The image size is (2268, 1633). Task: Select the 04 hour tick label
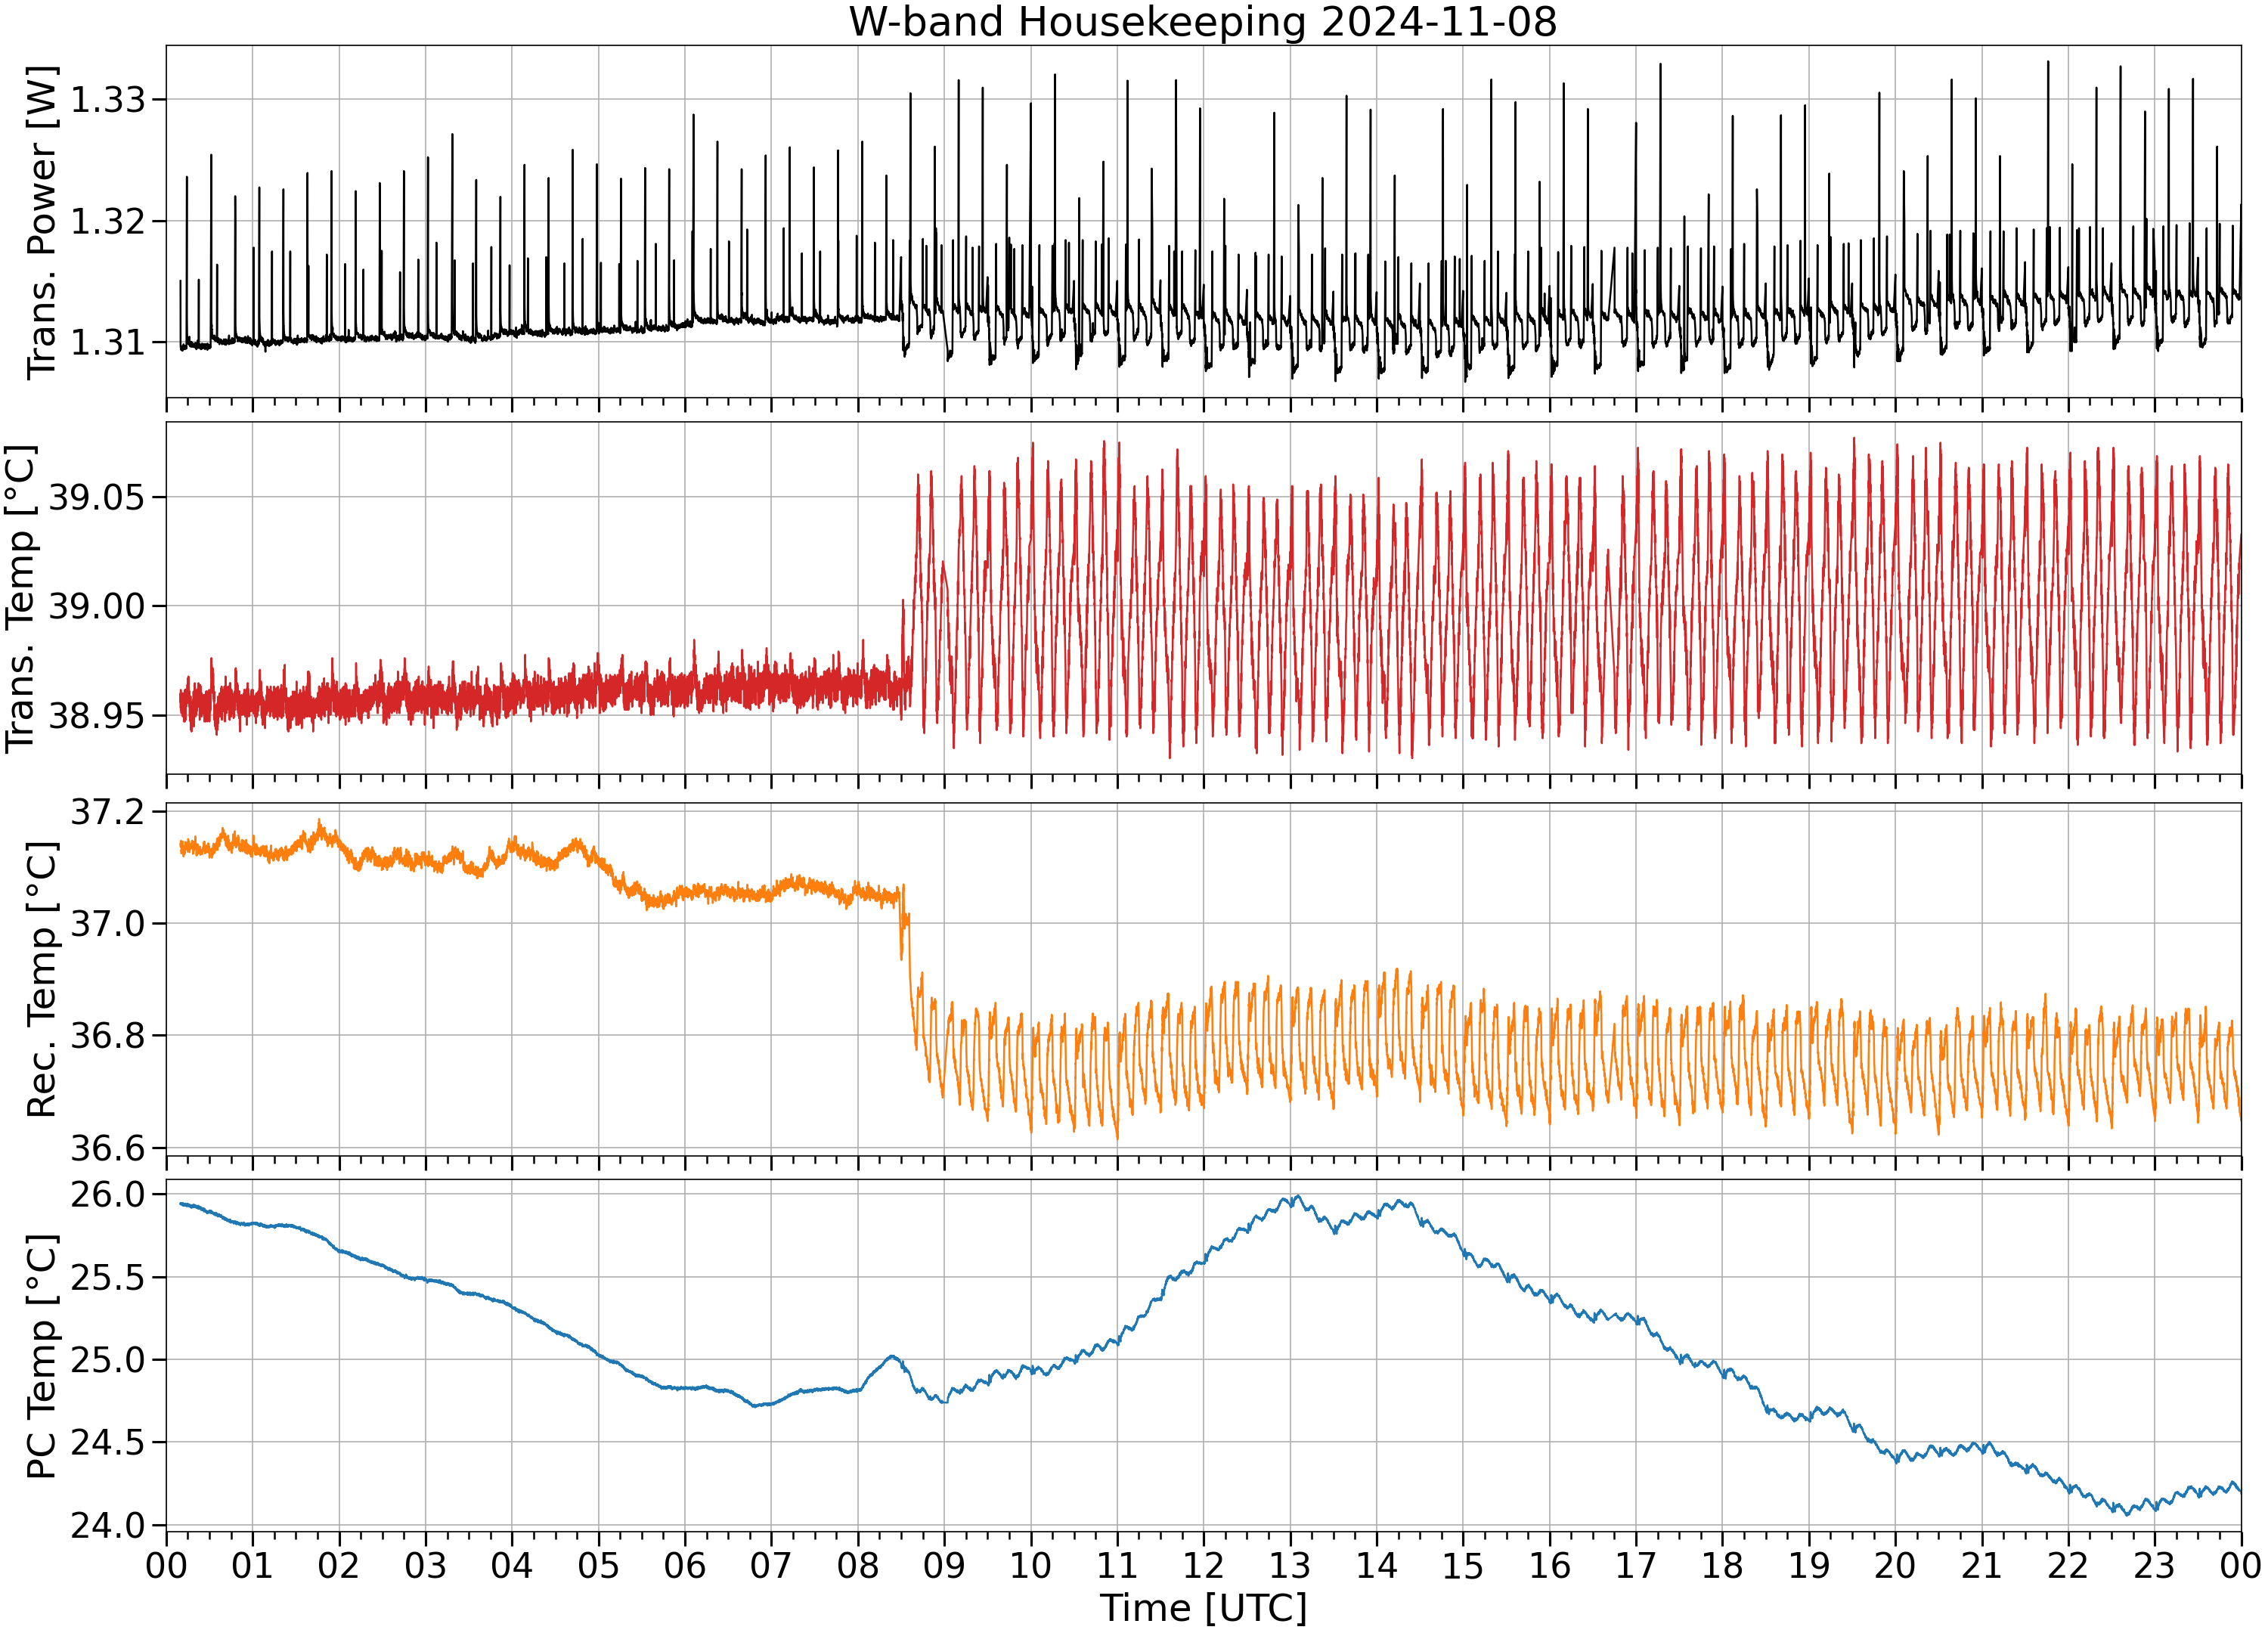[511, 1565]
